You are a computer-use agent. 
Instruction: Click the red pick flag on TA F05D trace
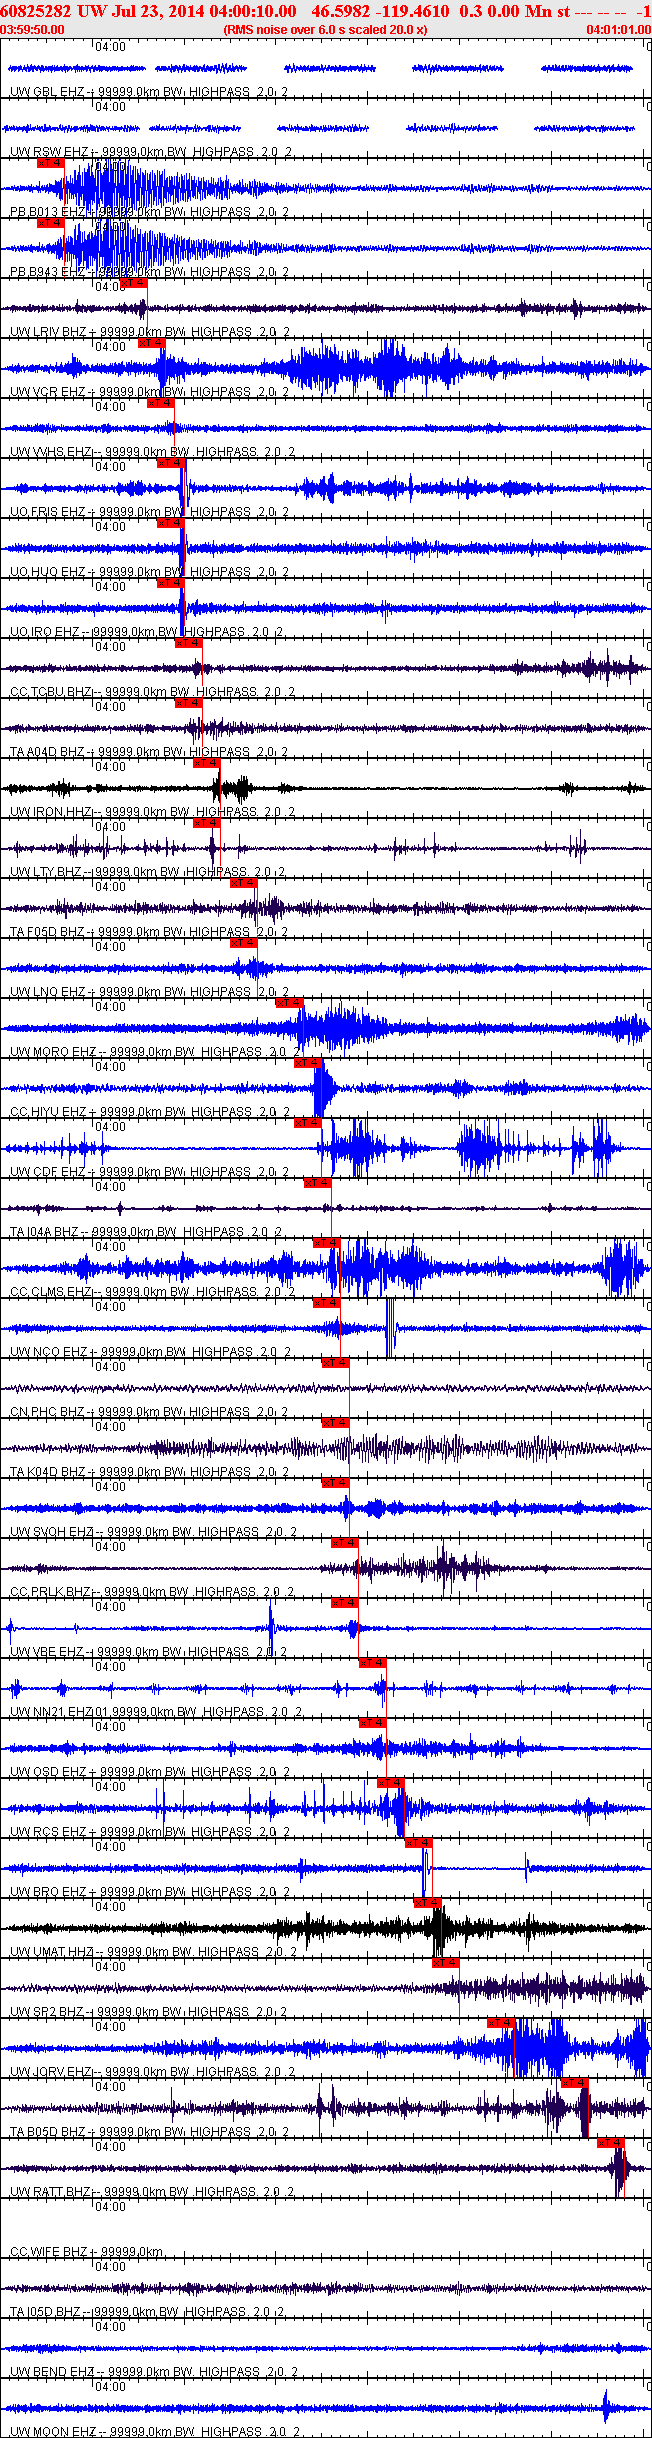(x=244, y=883)
